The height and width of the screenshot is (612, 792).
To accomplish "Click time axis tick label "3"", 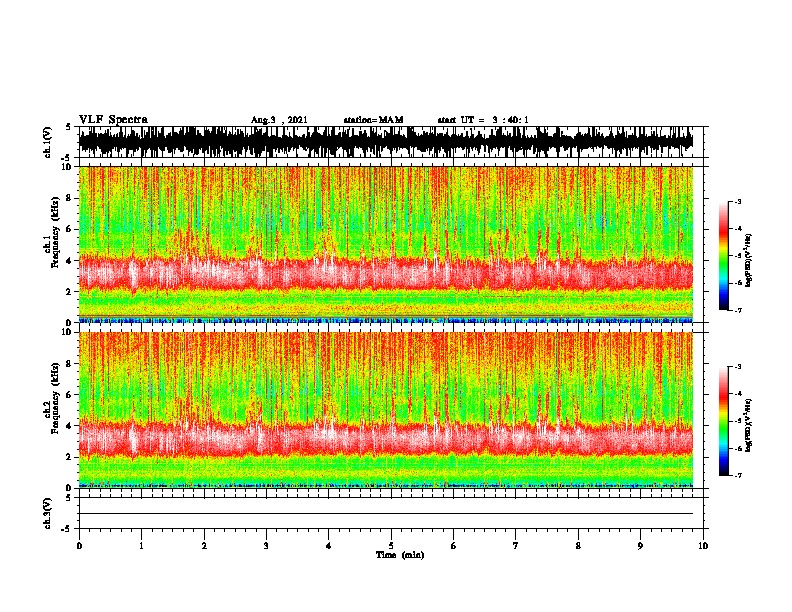I will point(266,546).
